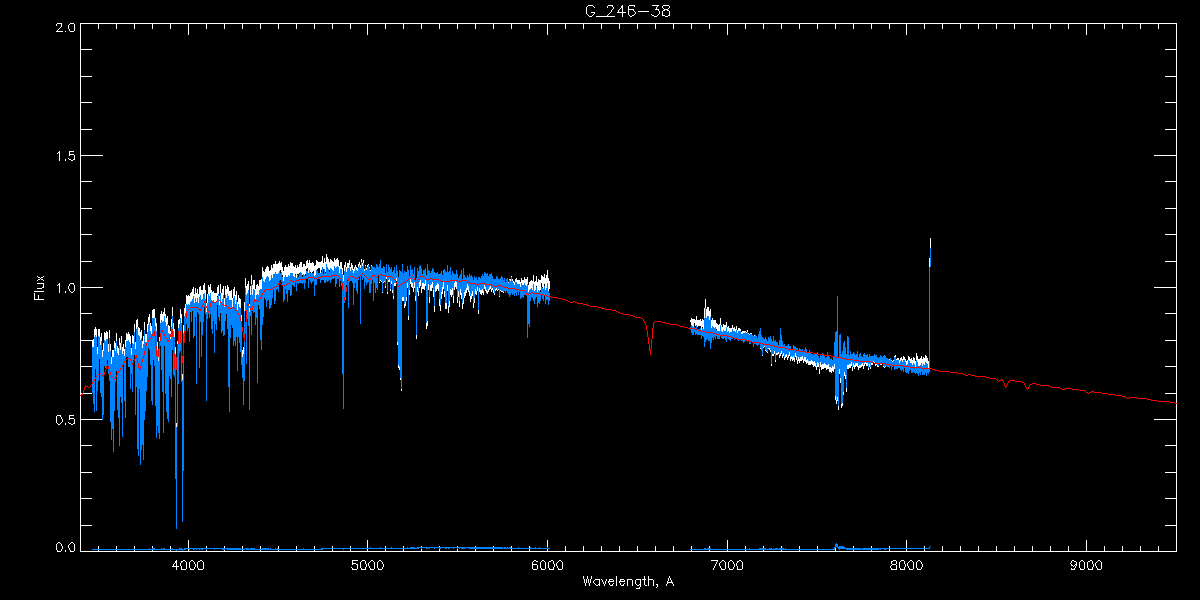The height and width of the screenshot is (600, 1200).
Task: Click the 1.0 flux tick label
Action: (65, 288)
